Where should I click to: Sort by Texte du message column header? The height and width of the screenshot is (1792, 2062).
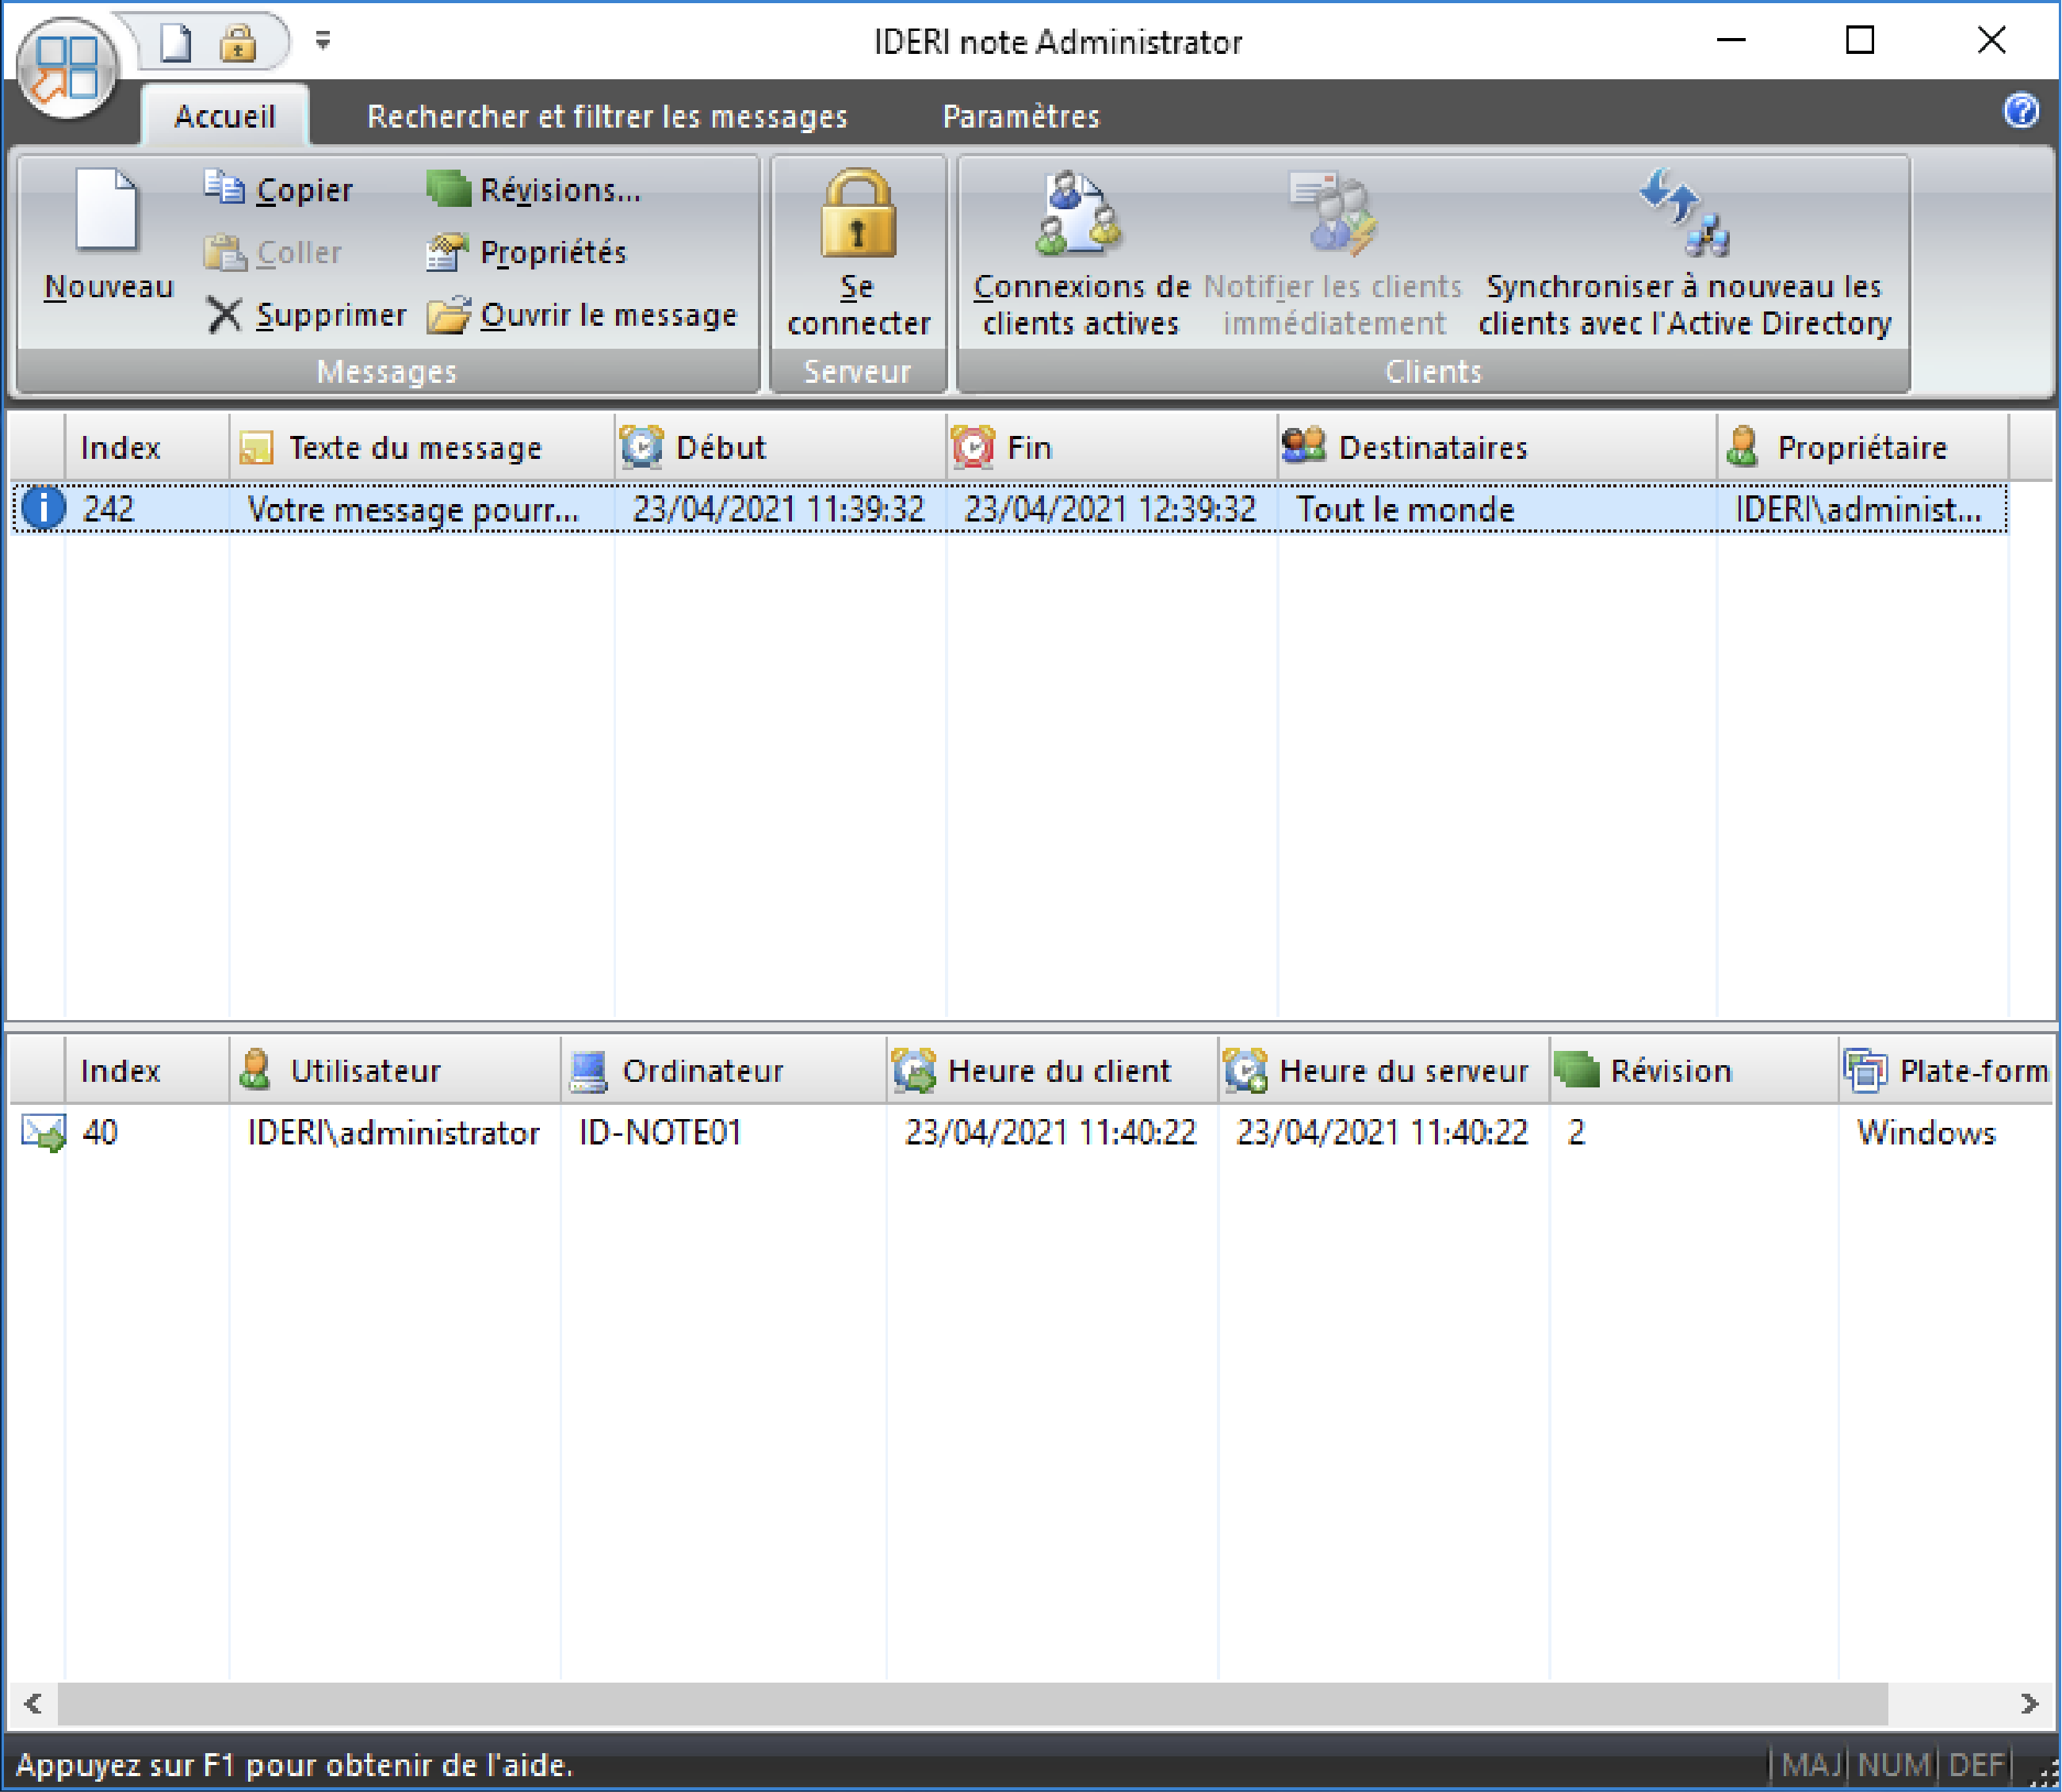[x=422, y=447]
